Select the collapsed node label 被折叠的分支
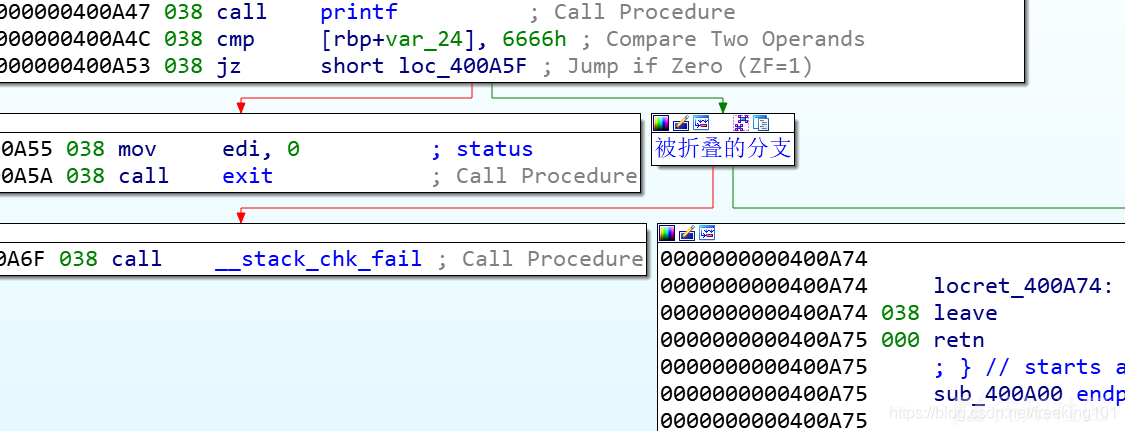Screen dimensions: 1125x431 pos(722,148)
